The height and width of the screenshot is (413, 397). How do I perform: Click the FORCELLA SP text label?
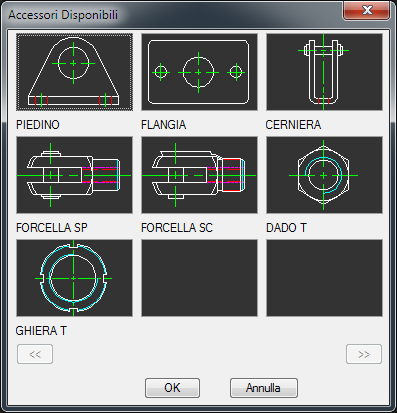point(52,228)
